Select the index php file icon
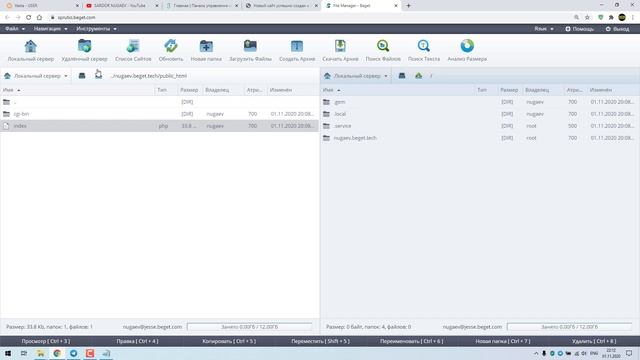Screen dimensions: 640x360 point(6,126)
